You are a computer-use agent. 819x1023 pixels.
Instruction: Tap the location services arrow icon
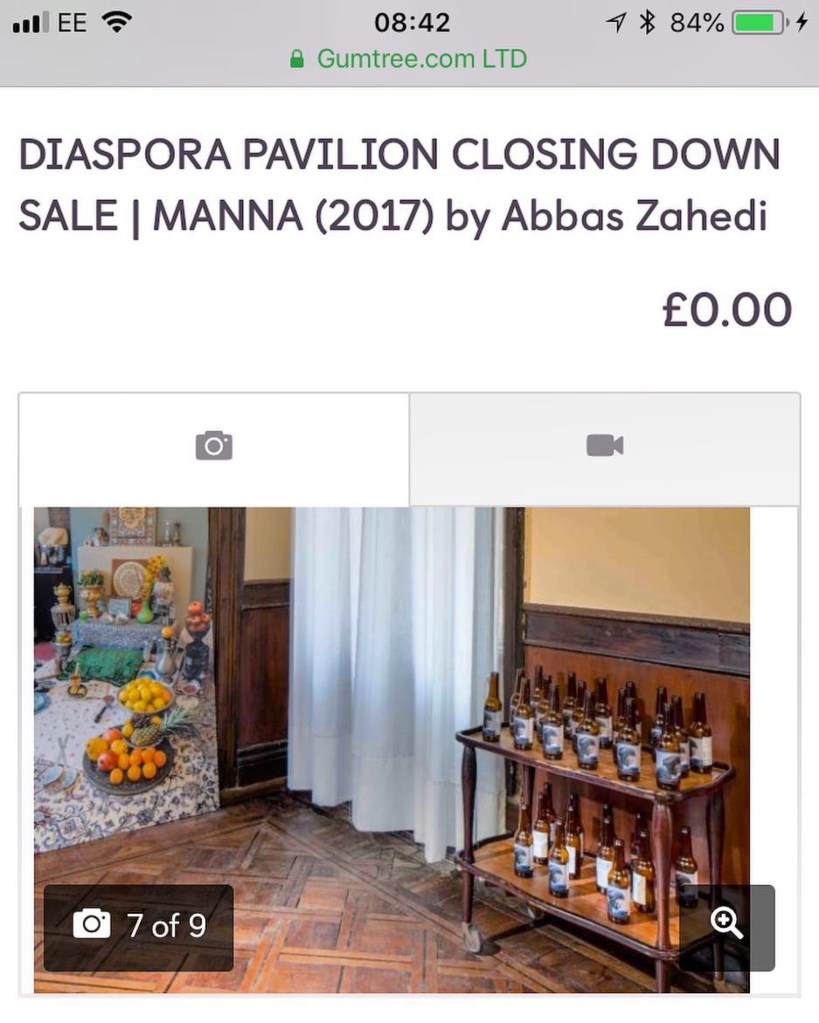click(x=616, y=23)
